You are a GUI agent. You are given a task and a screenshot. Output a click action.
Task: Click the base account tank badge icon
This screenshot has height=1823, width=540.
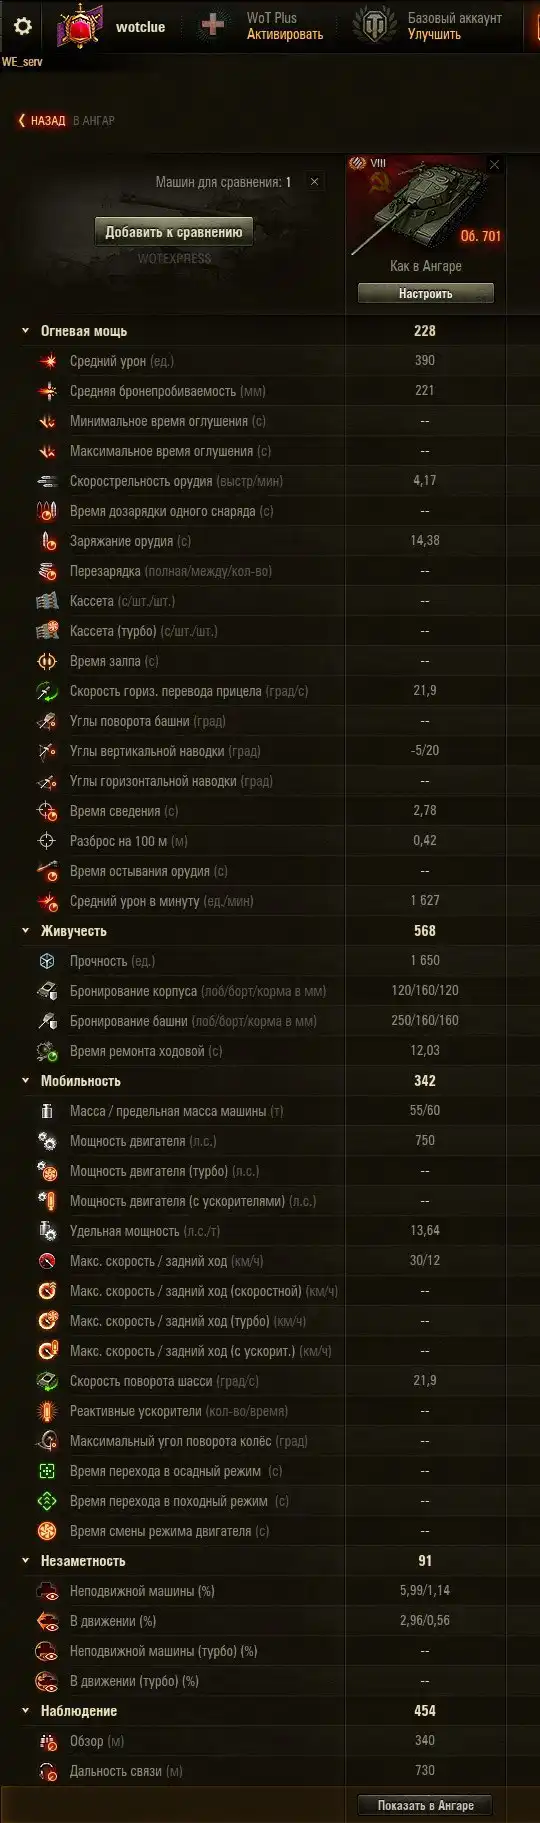pos(375,26)
